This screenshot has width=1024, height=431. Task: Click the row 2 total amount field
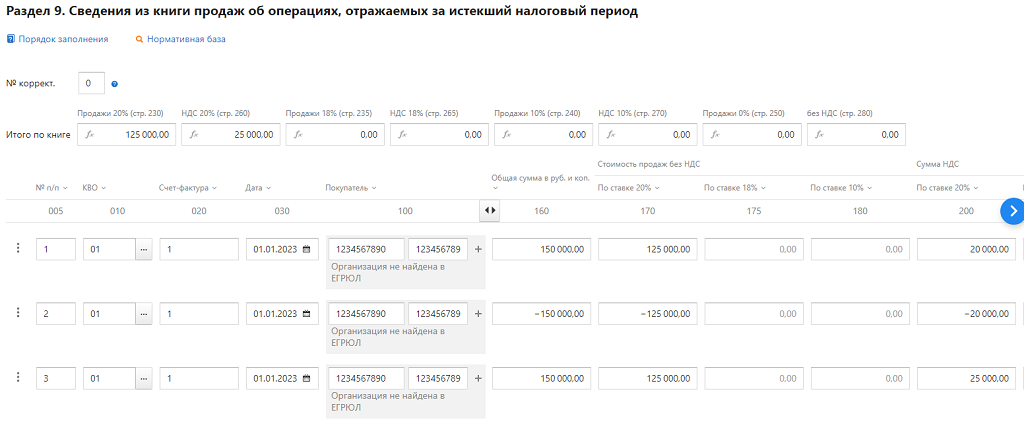[x=541, y=314]
